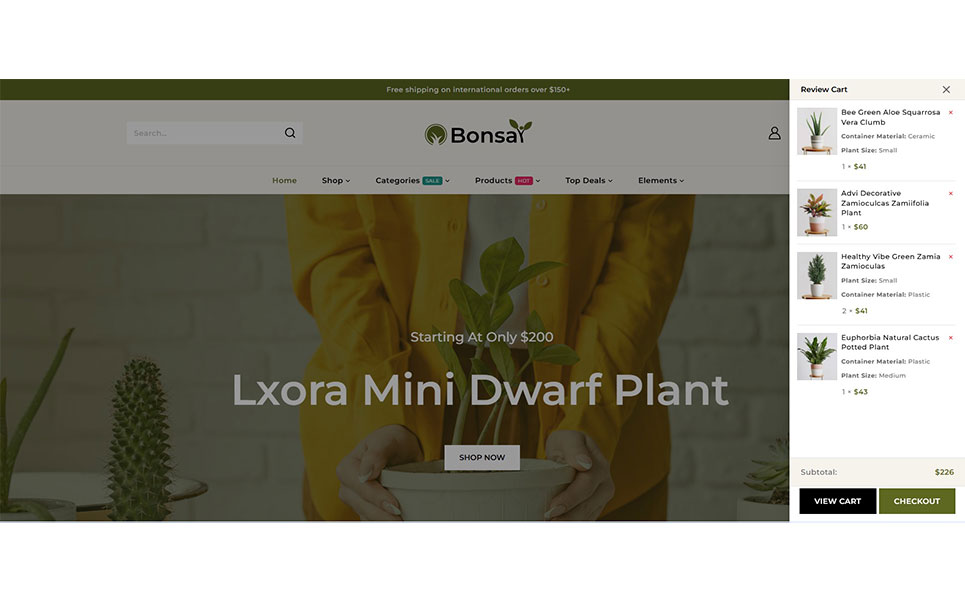Viewport: 965px width, 600px height.
Task: Expand the Categories dropdown menu
Action: pos(412,180)
